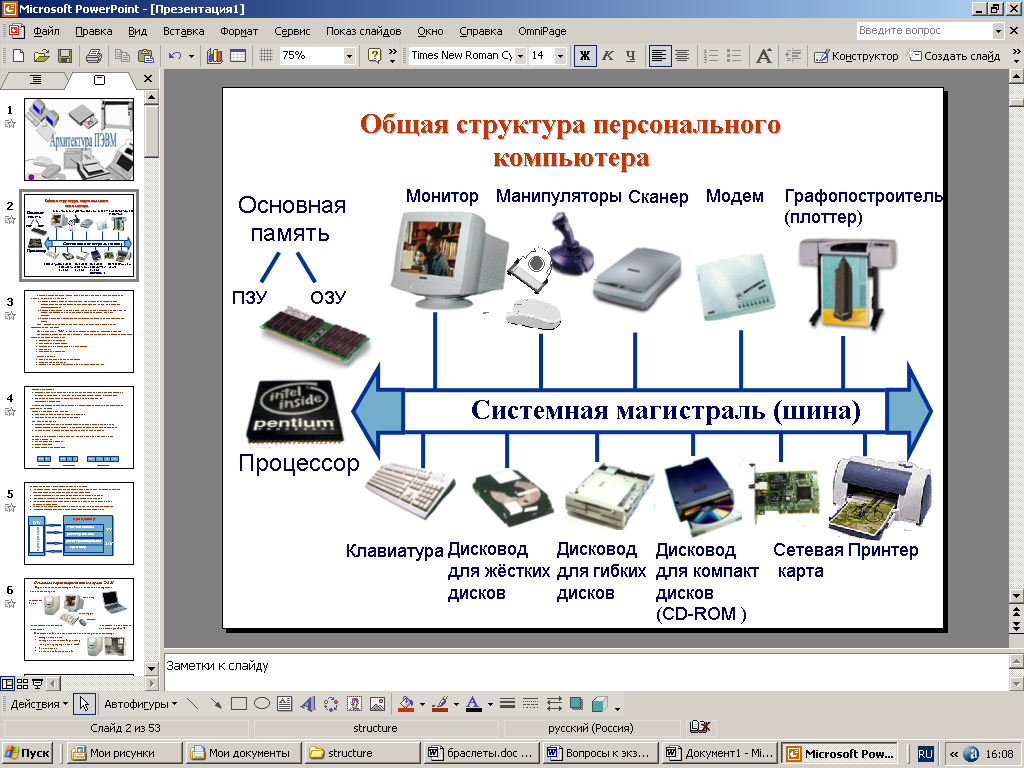This screenshot has width=1024, height=768.
Task: Toggle bulleted list formatting
Action: tap(734, 56)
